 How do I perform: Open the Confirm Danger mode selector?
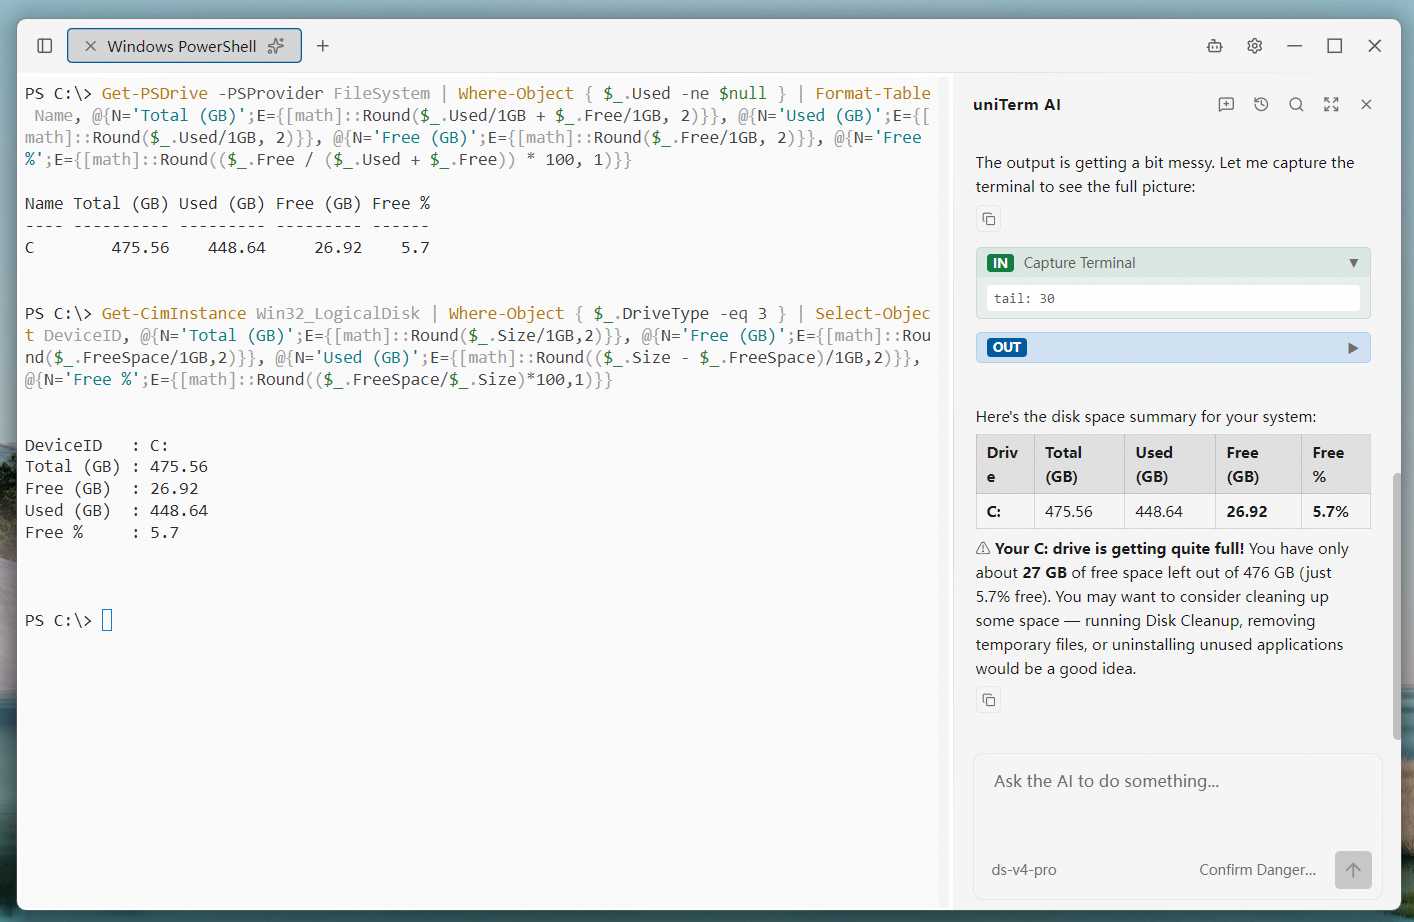coord(1257,870)
